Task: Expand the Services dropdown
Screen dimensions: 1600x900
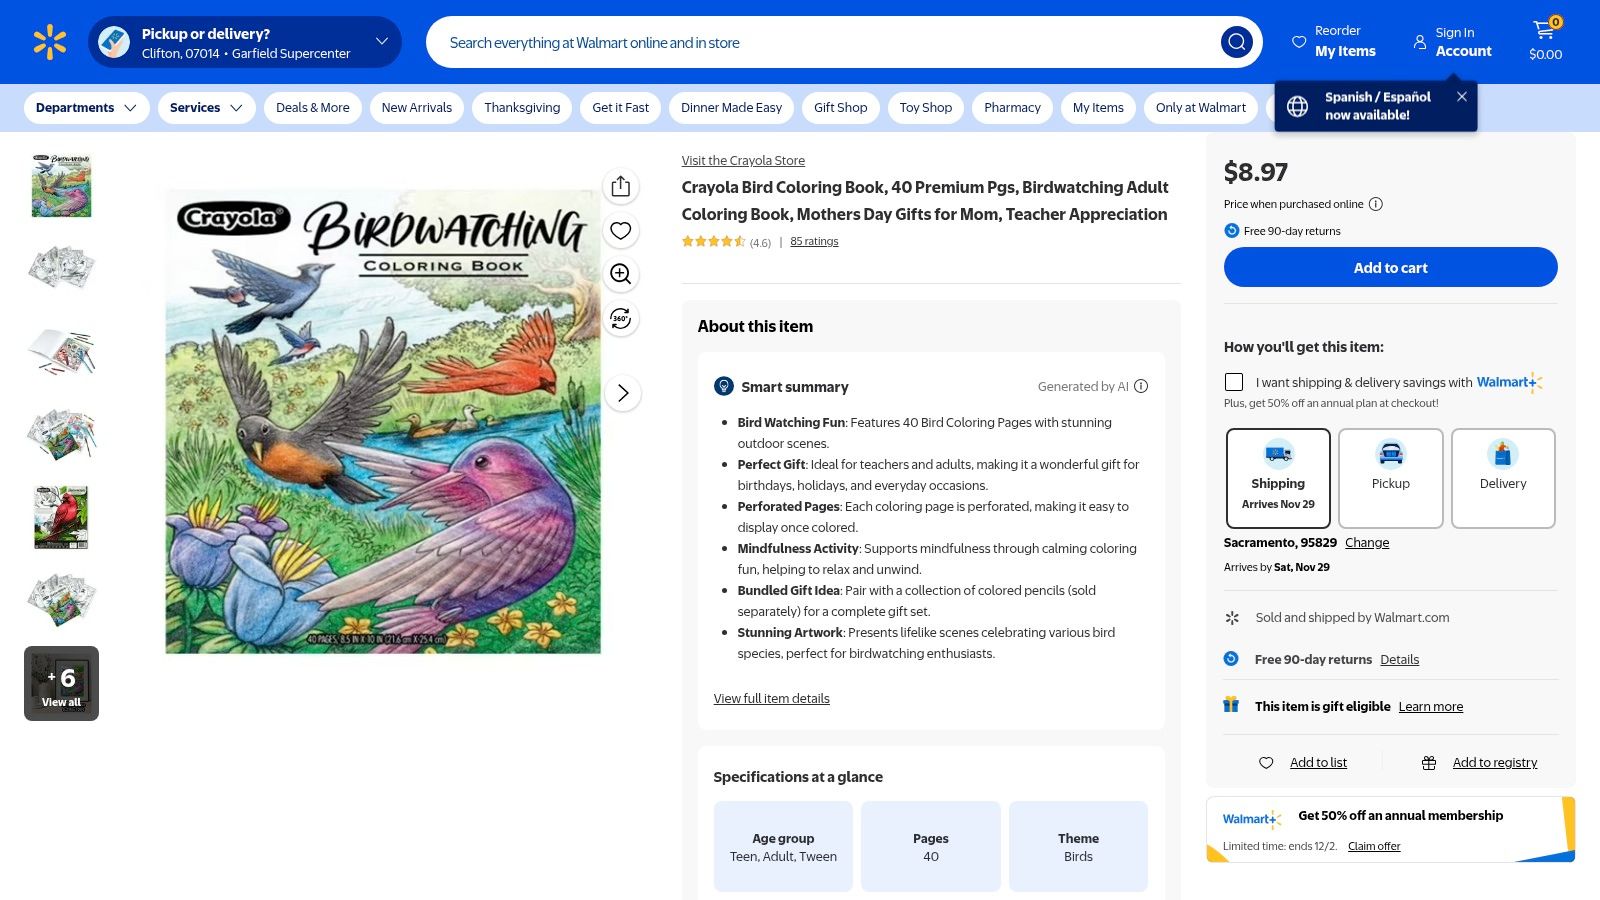Action: tap(205, 107)
